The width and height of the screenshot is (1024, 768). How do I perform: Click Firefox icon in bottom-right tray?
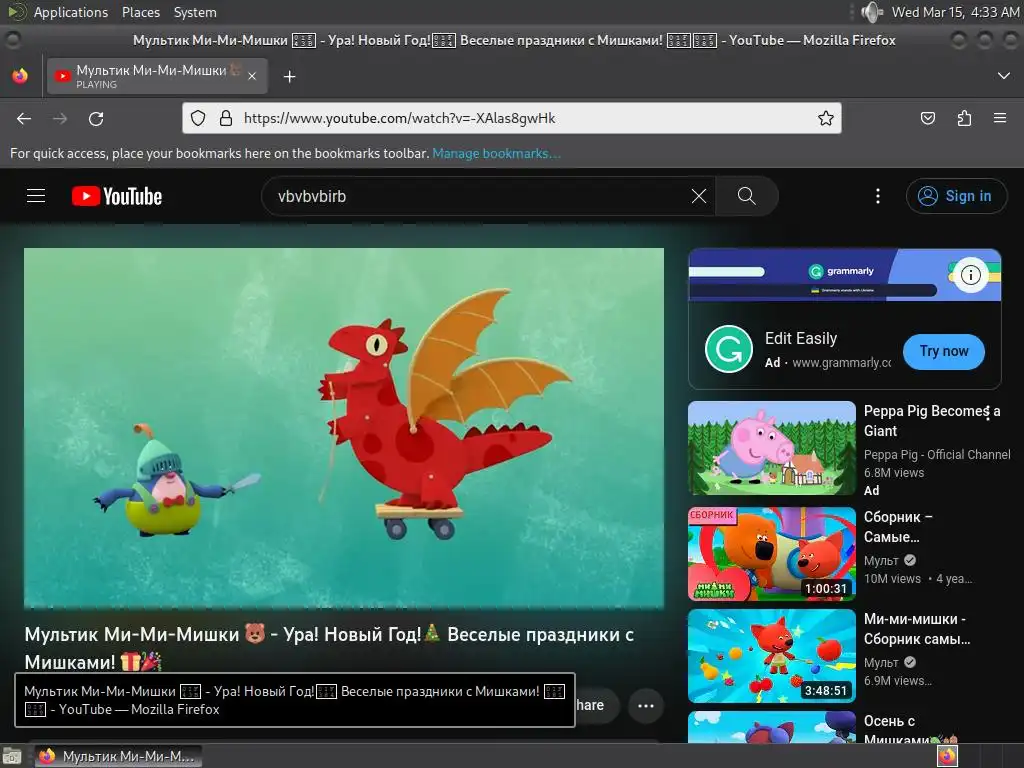(947, 756)
